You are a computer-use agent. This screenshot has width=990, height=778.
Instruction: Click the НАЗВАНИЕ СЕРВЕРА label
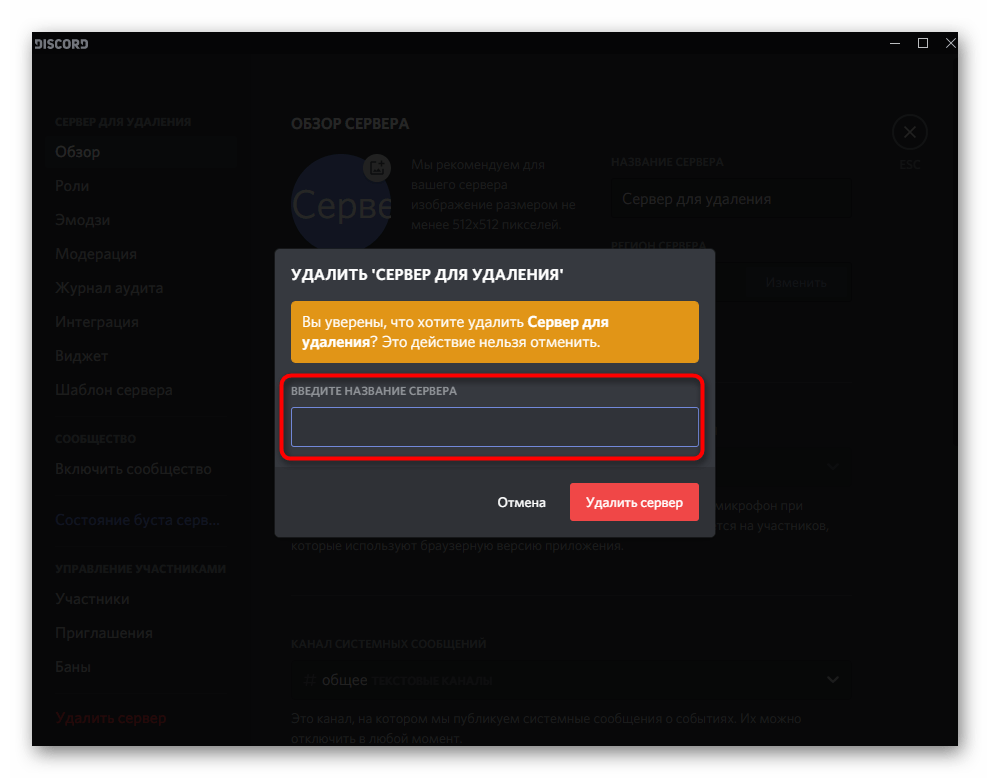[667, 162]
